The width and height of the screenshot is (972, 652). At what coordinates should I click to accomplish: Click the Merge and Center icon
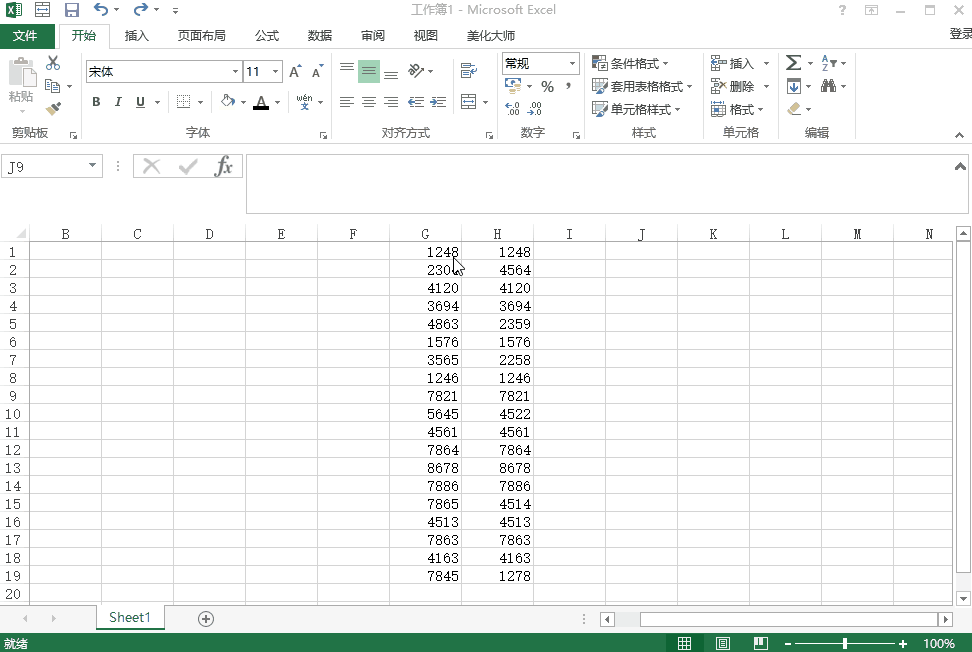469,102
